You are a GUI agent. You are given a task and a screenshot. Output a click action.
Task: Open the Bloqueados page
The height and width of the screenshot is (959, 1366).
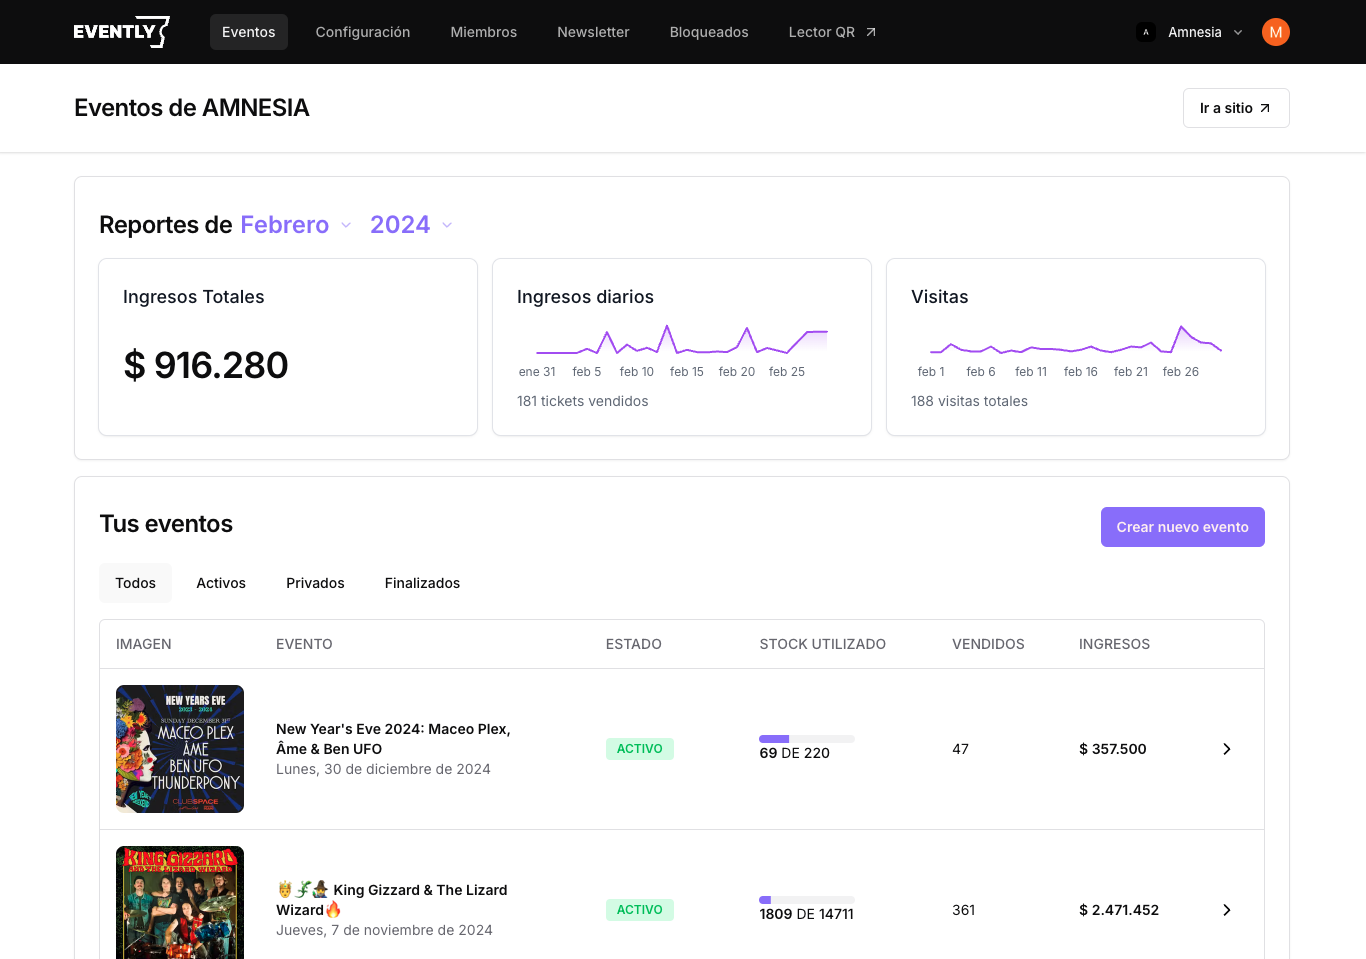tap(708, 32)
